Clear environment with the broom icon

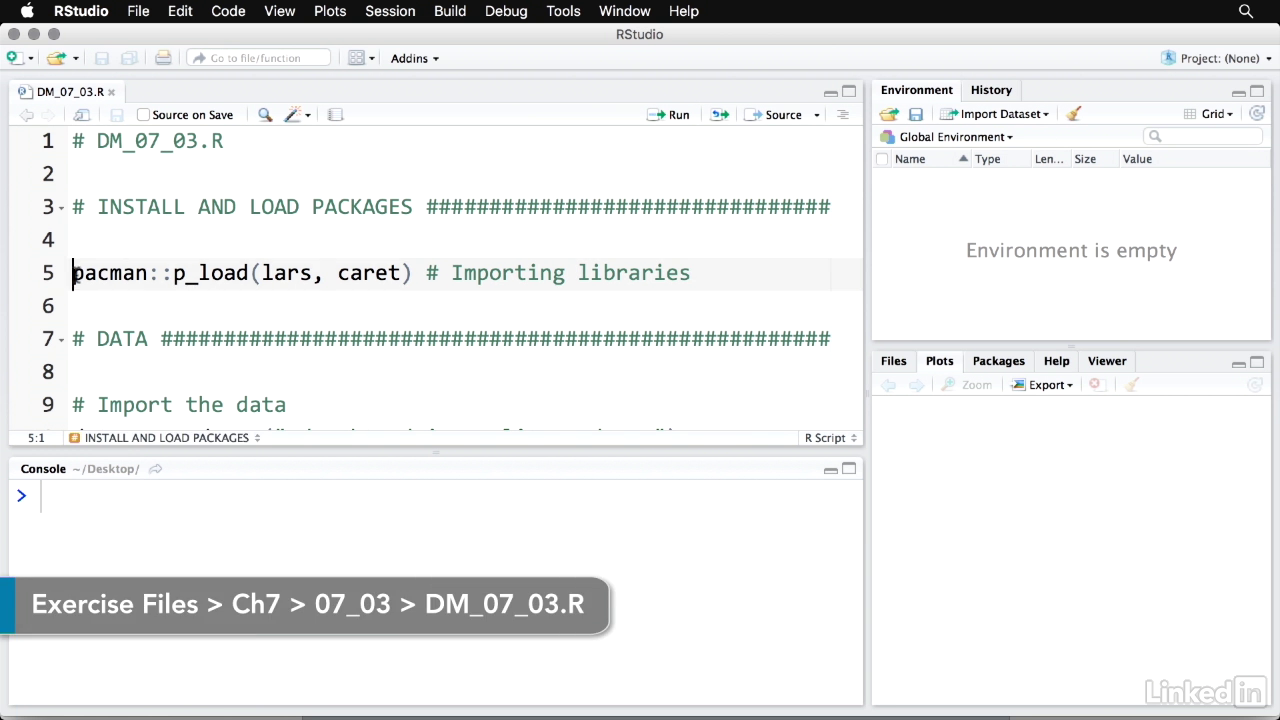click(x=1073, y=114)
